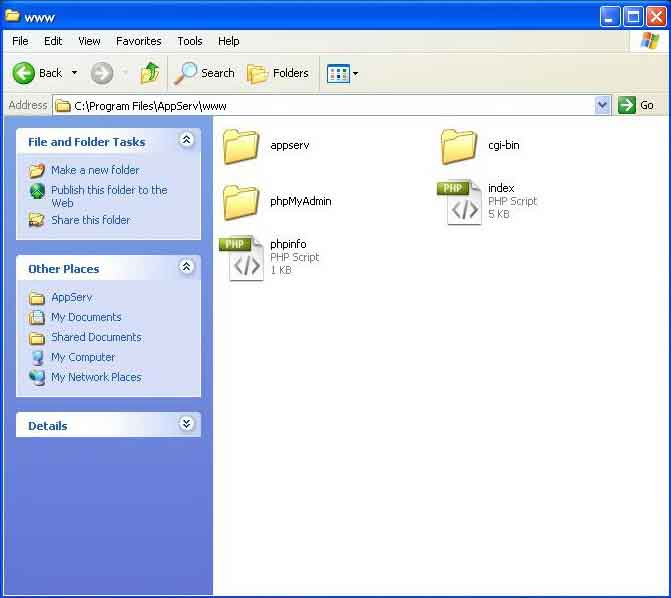Screen dimensions: 671x598
Task: Click the My Documents sidebar icon
Action: pos(37,317)
